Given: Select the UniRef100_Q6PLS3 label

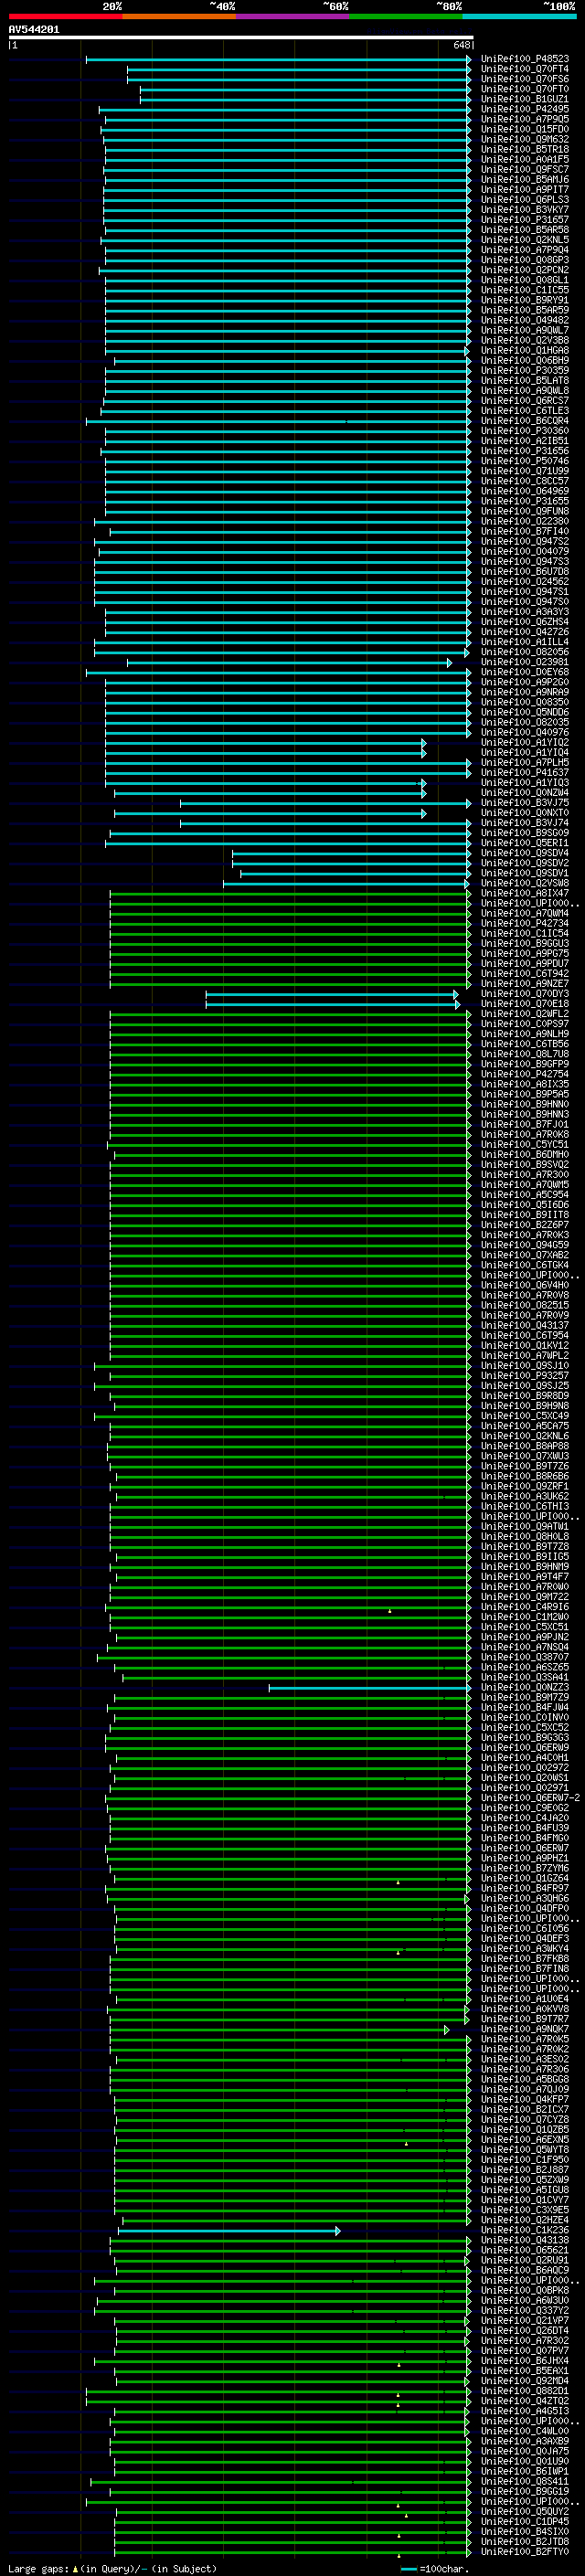Looking at the screenshot, I should (x=525, y=200).
